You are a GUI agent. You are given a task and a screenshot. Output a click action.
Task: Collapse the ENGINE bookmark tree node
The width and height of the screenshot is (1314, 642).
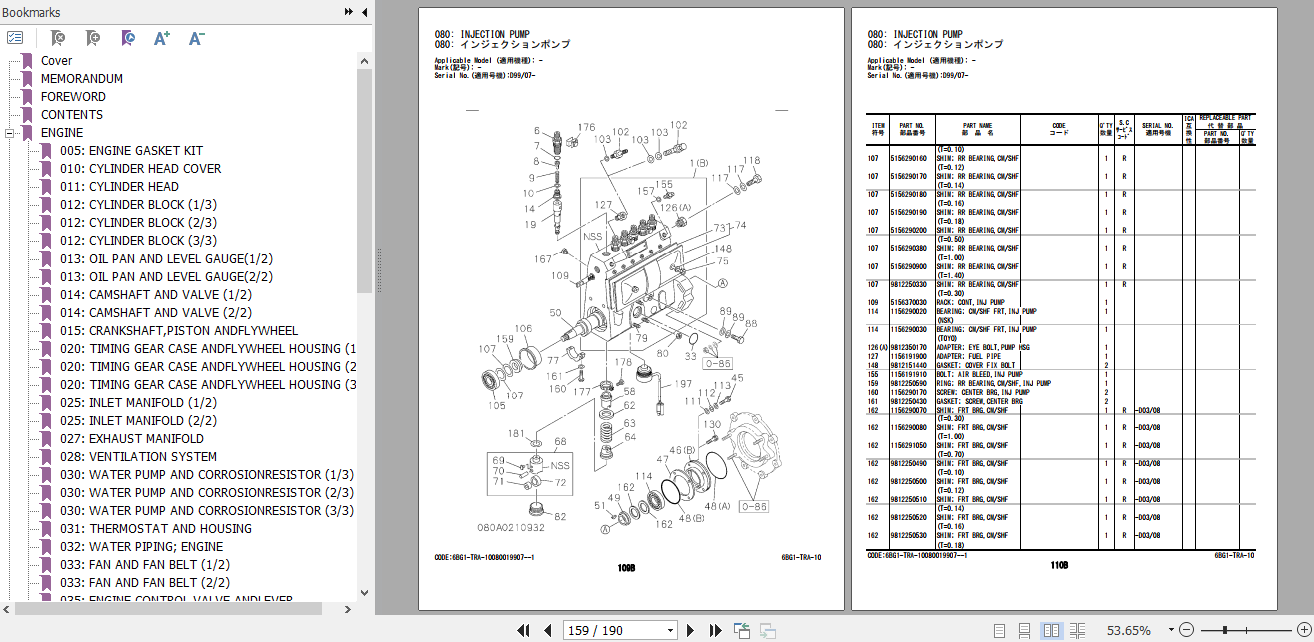coord(10,133)
